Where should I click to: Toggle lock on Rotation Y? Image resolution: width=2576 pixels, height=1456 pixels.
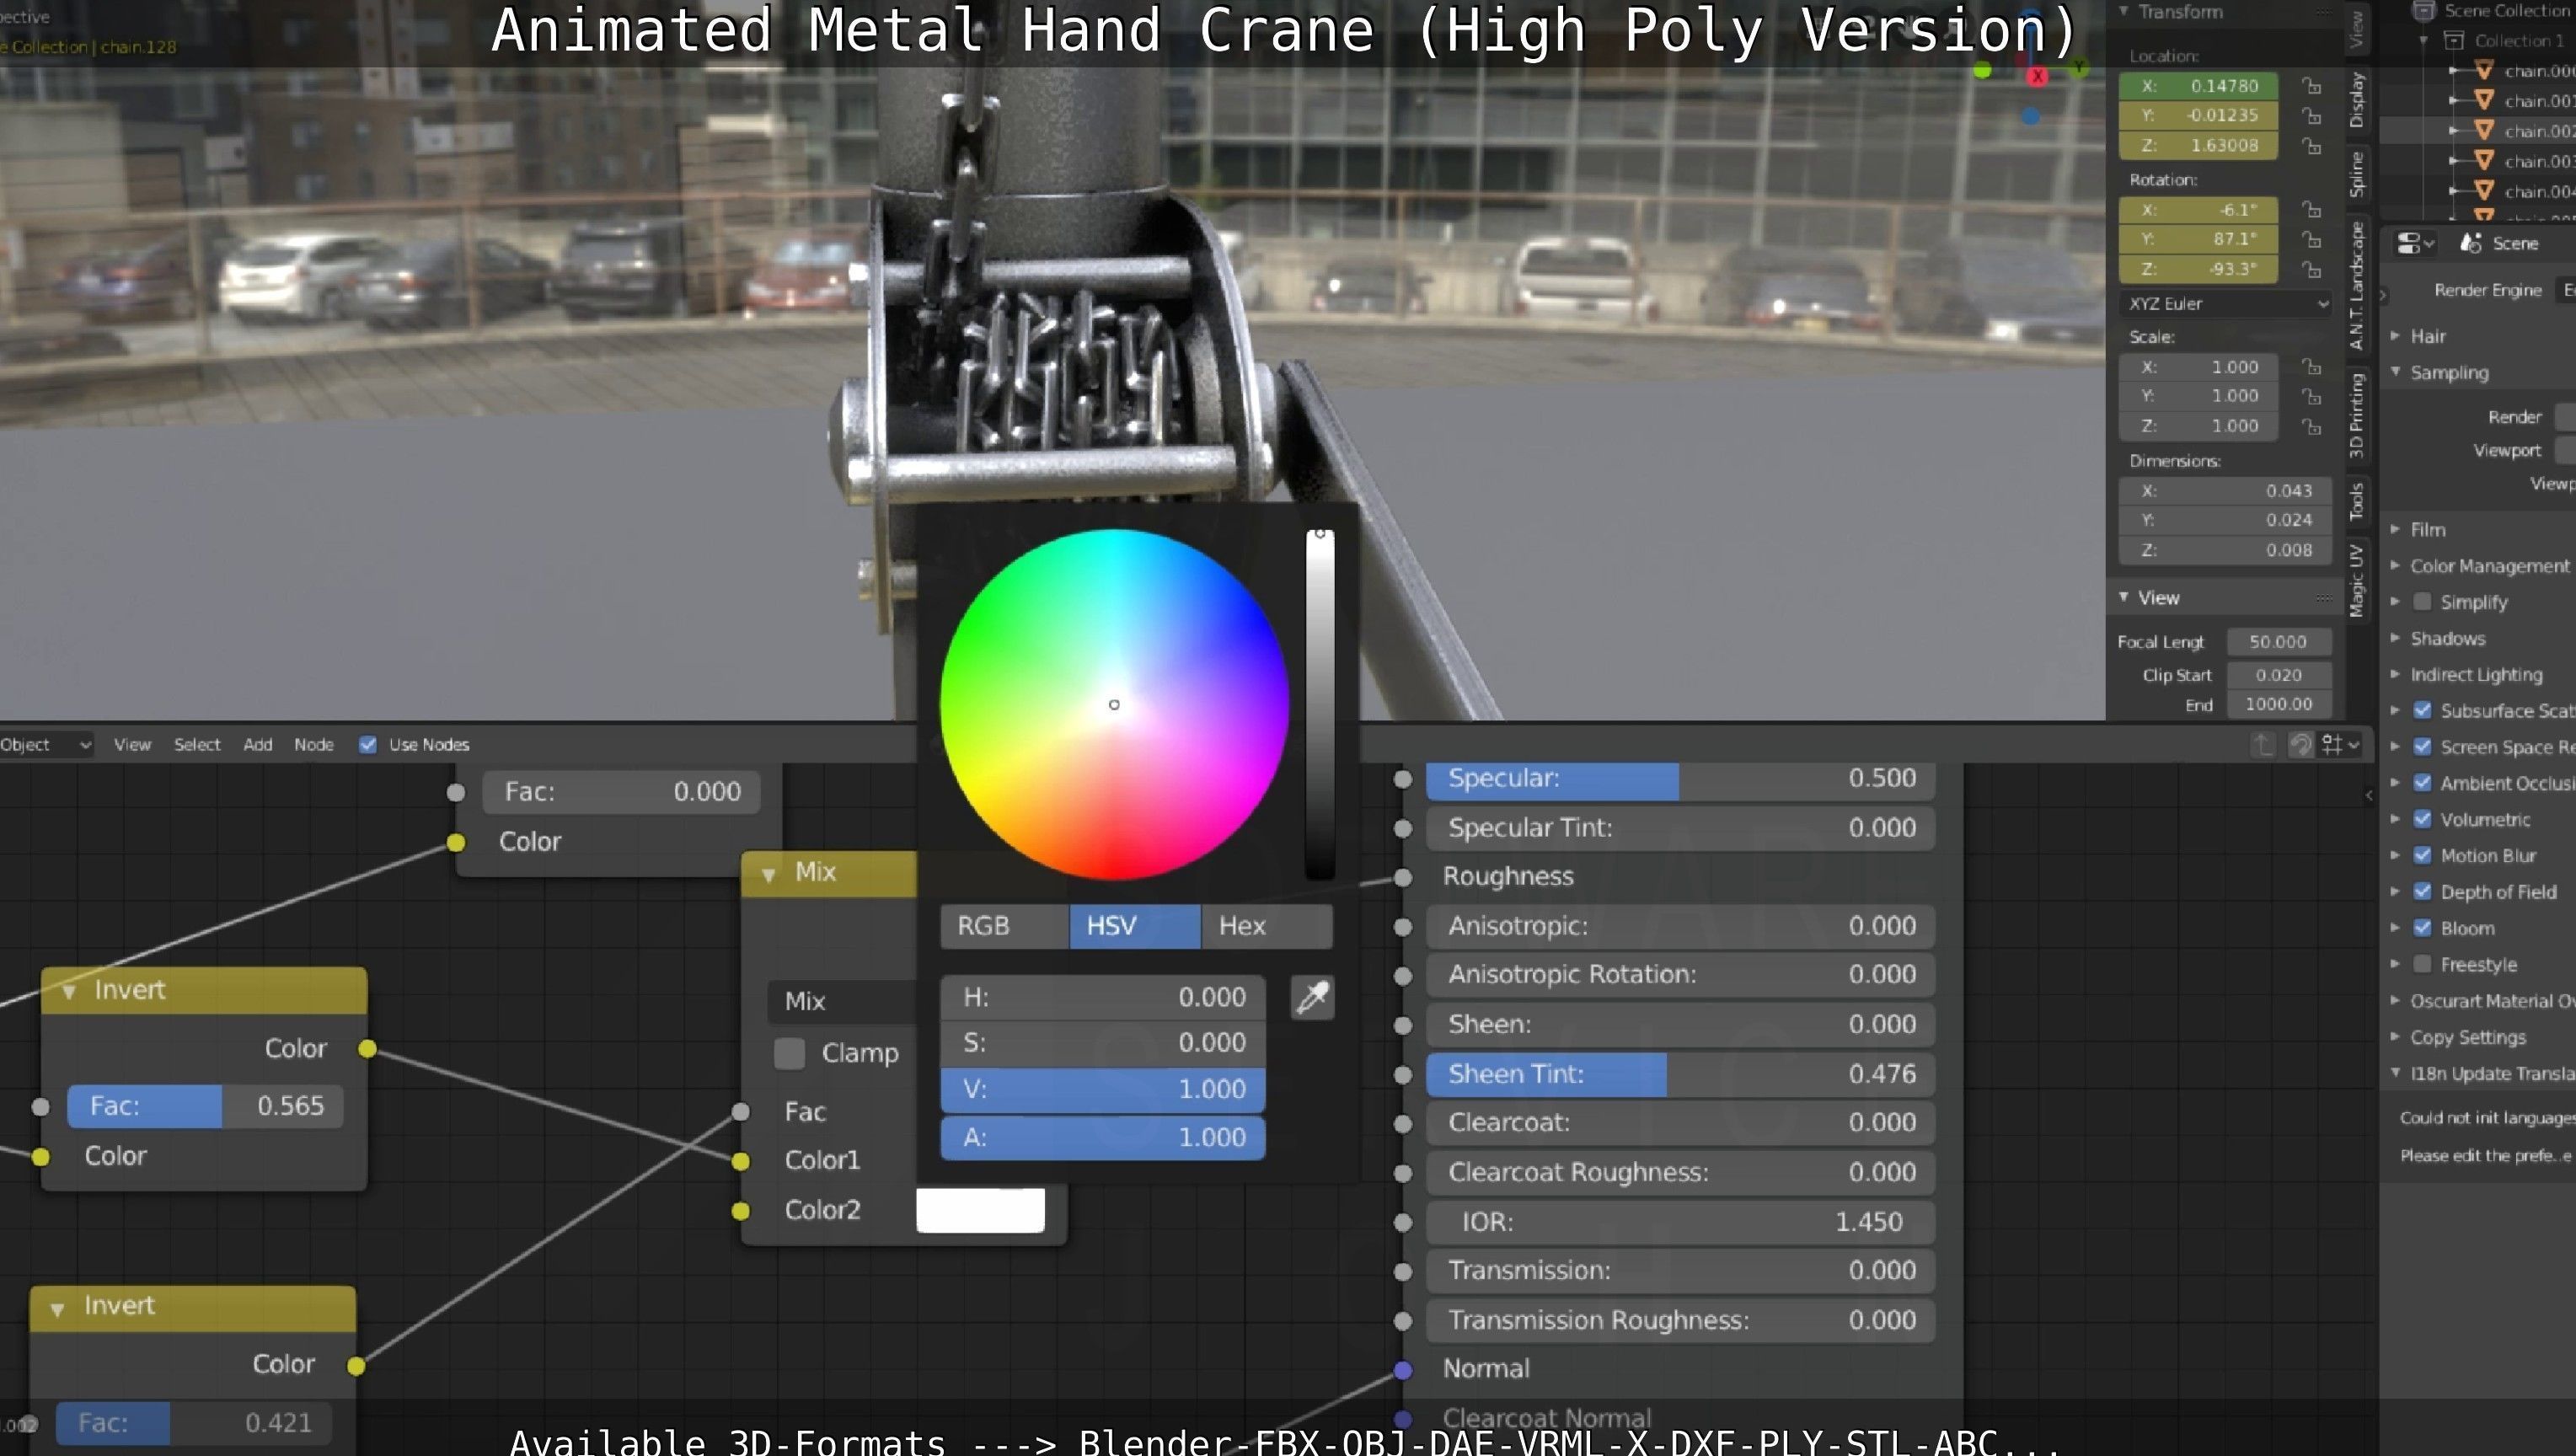pos(2311,239)
